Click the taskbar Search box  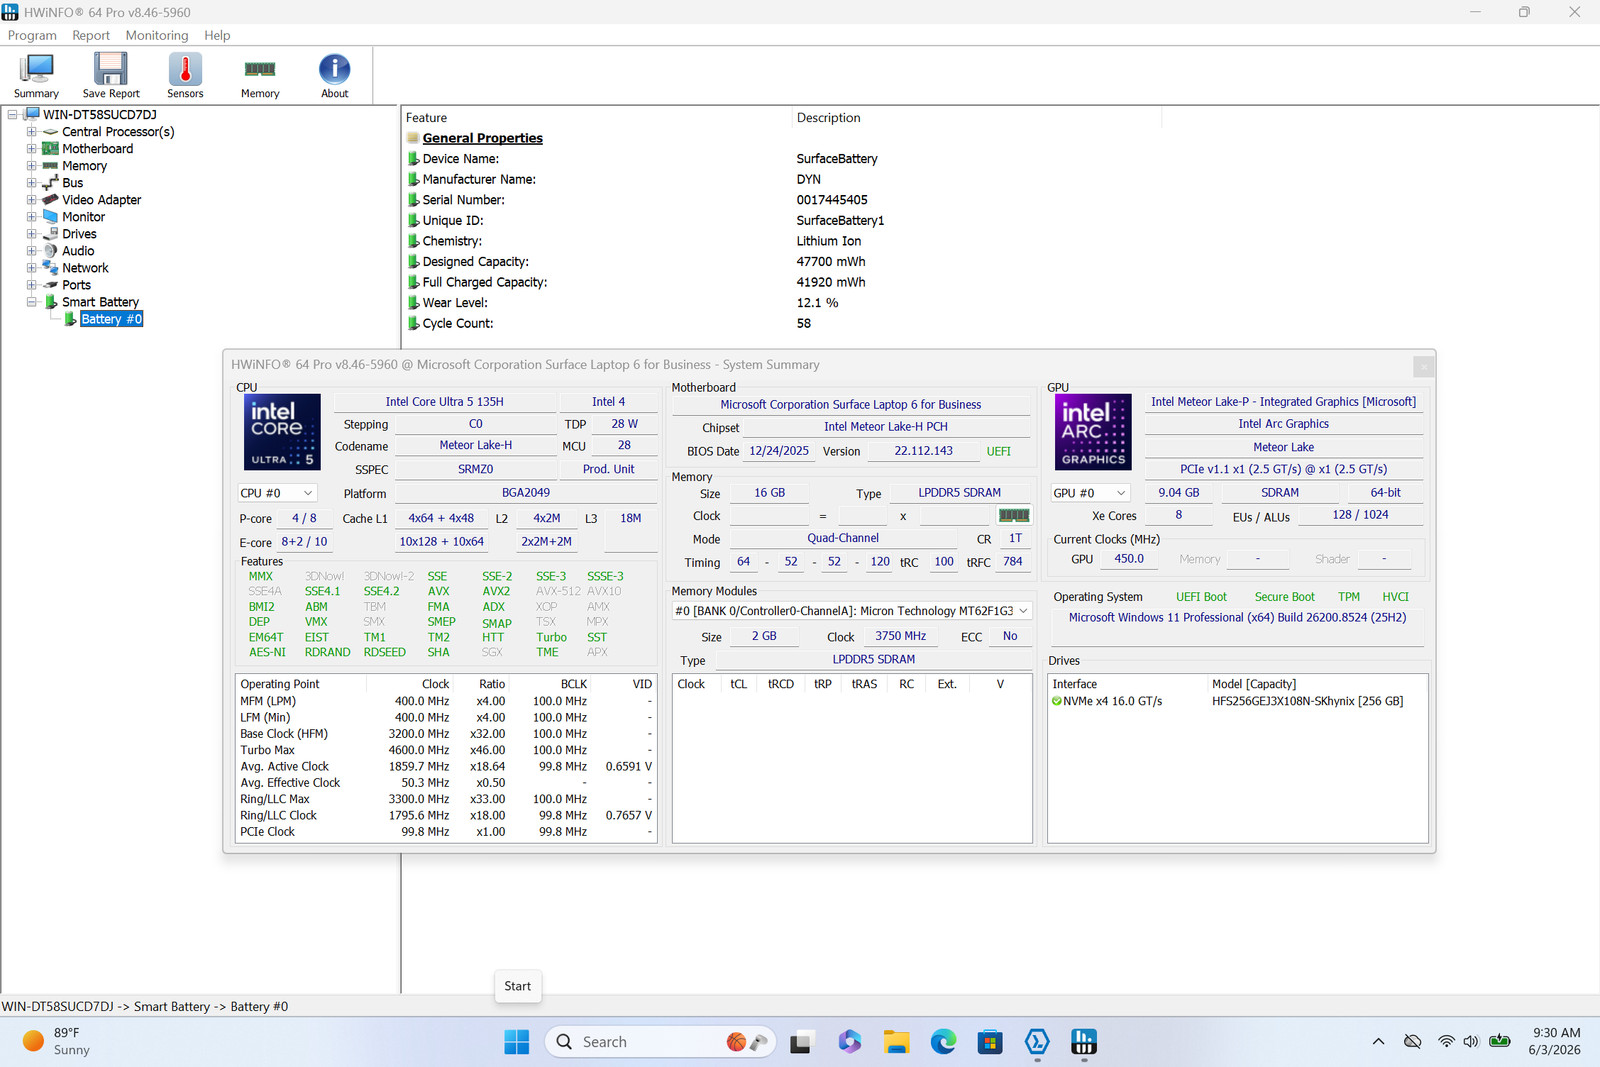point(659,1042)
